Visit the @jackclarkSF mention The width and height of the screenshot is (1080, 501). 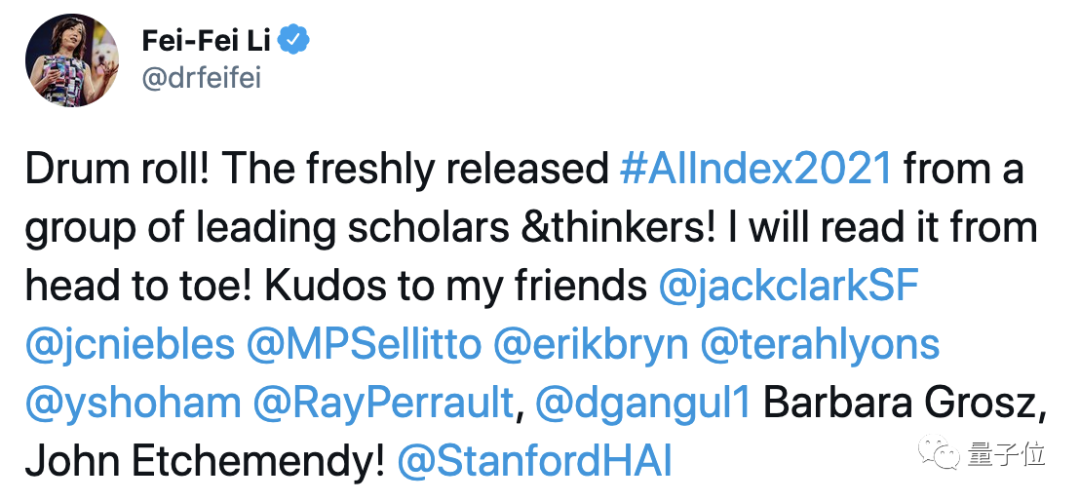(789, 287)
